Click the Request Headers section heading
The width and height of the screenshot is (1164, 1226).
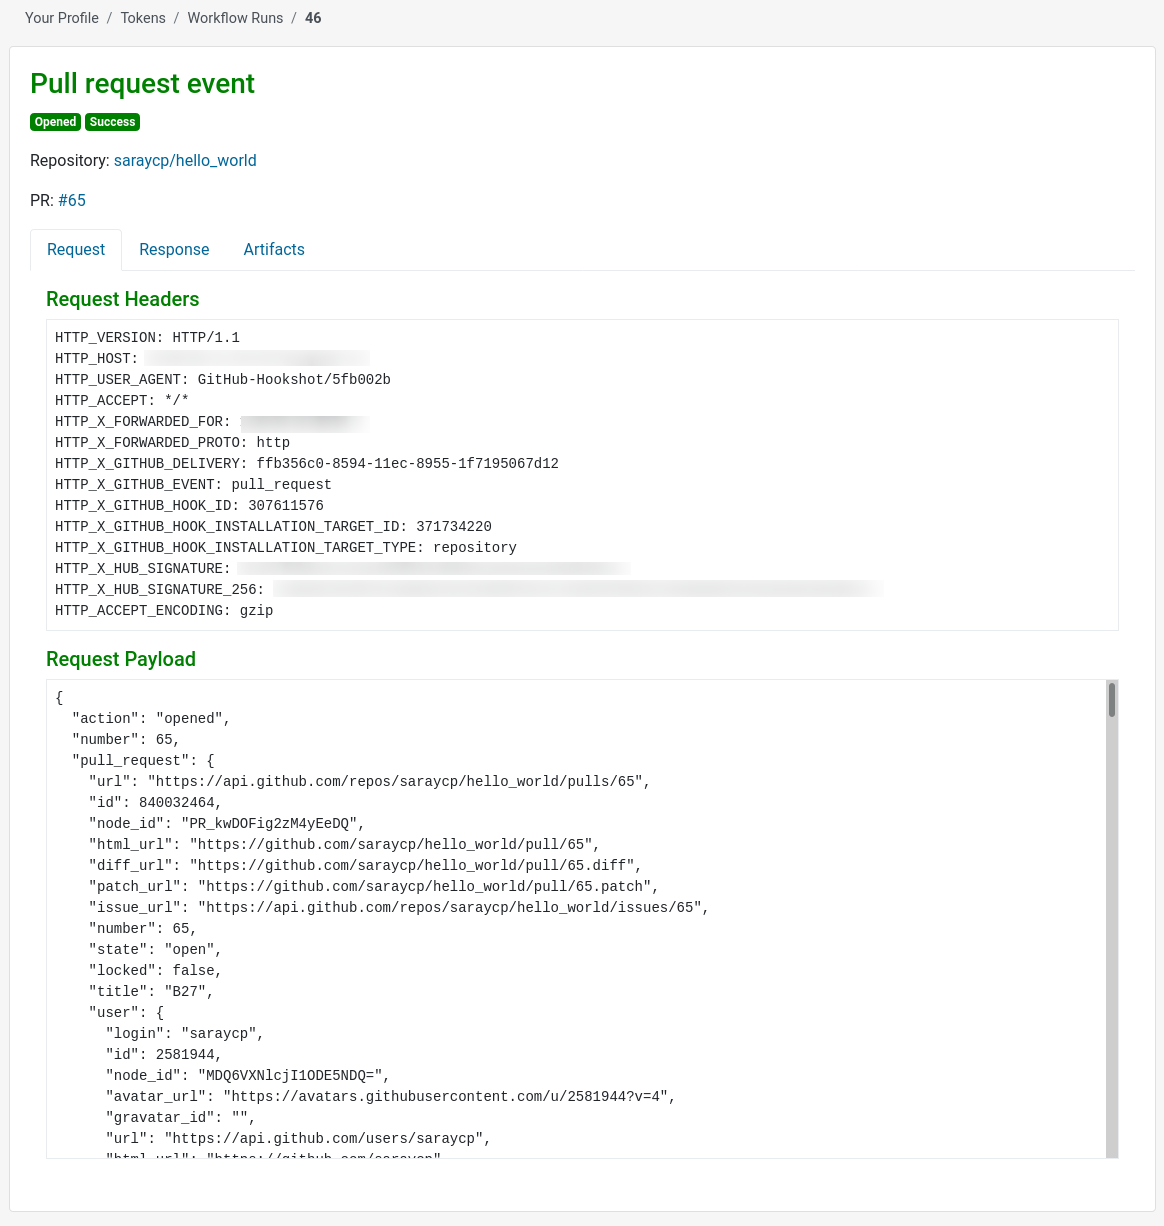122,299
